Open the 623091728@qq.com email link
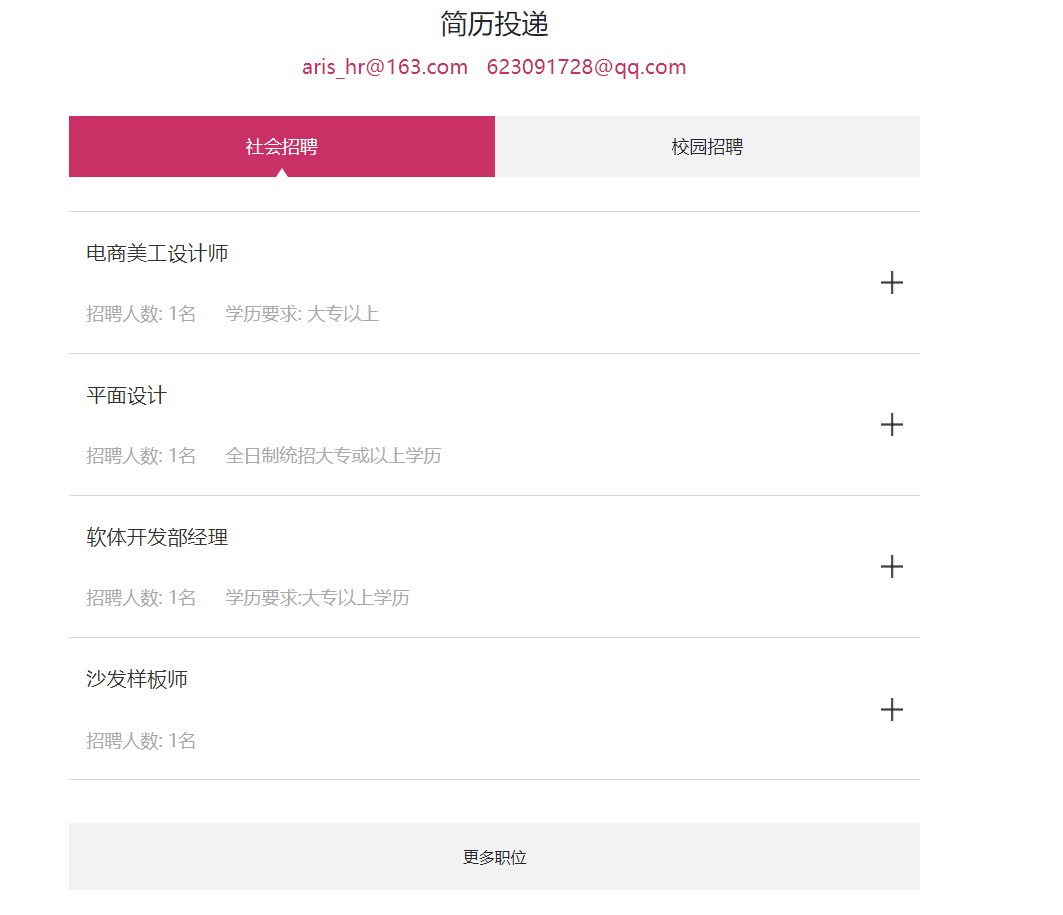The image size is (1063, 915). pyautogui.click(x=586, y=67)
